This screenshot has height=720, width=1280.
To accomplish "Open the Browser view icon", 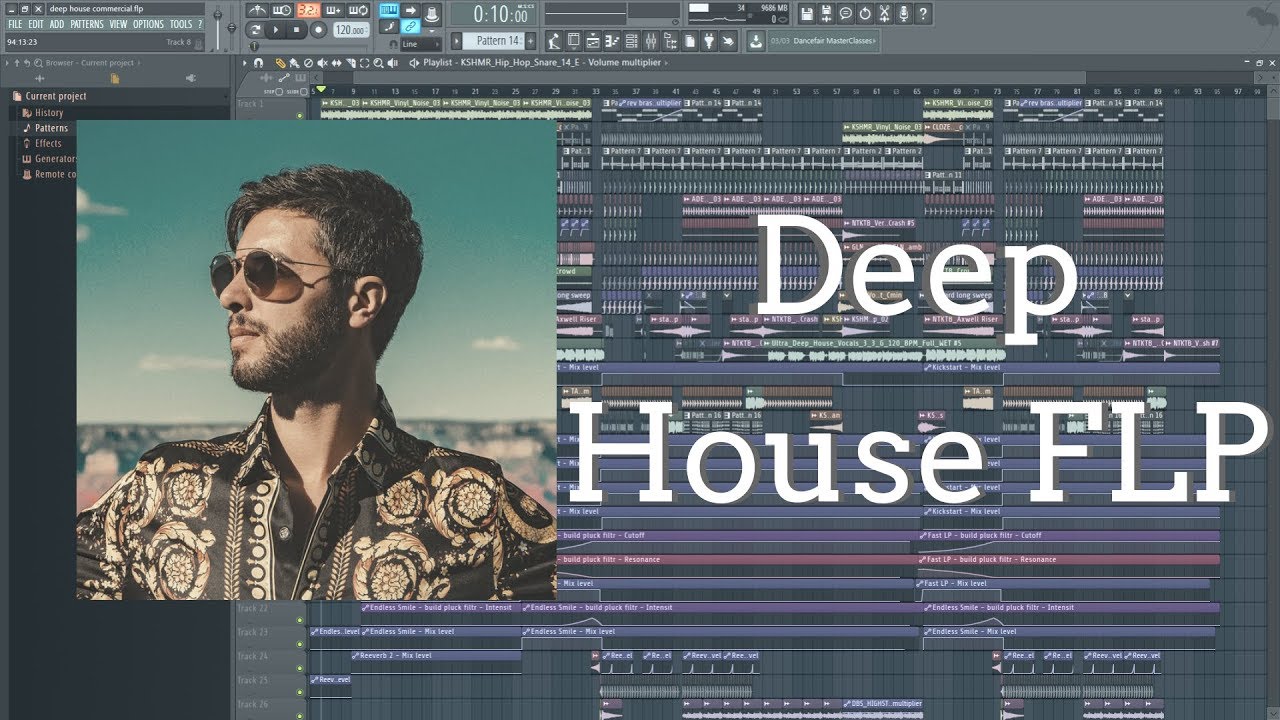I will click(x=670, y=41).
